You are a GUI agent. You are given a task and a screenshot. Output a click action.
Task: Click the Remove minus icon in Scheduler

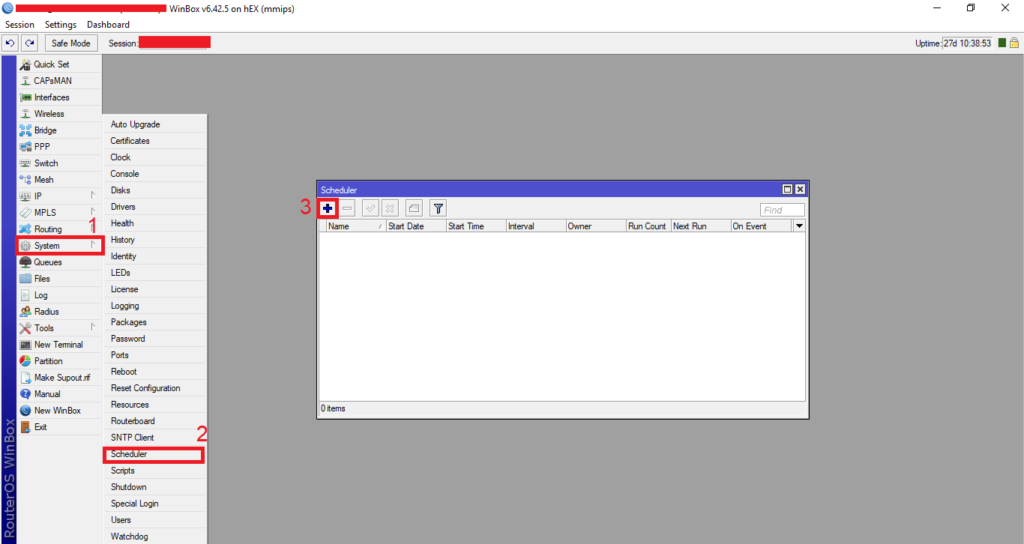pyautogui.click(x=347, y=208)
